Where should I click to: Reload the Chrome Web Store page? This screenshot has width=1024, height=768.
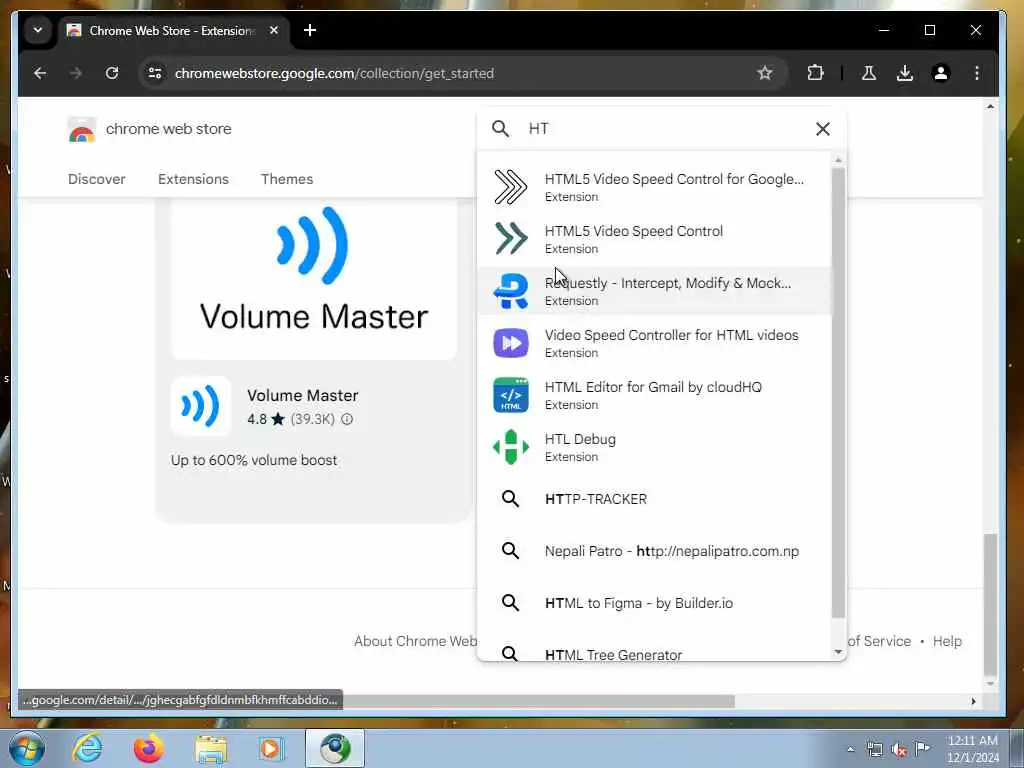pyautogui.click(x=112, y=73)
